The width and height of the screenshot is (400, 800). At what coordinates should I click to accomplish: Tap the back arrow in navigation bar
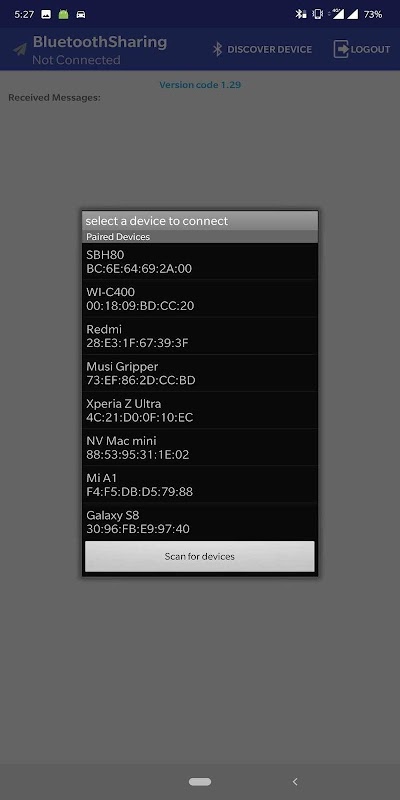click(295, 781)
